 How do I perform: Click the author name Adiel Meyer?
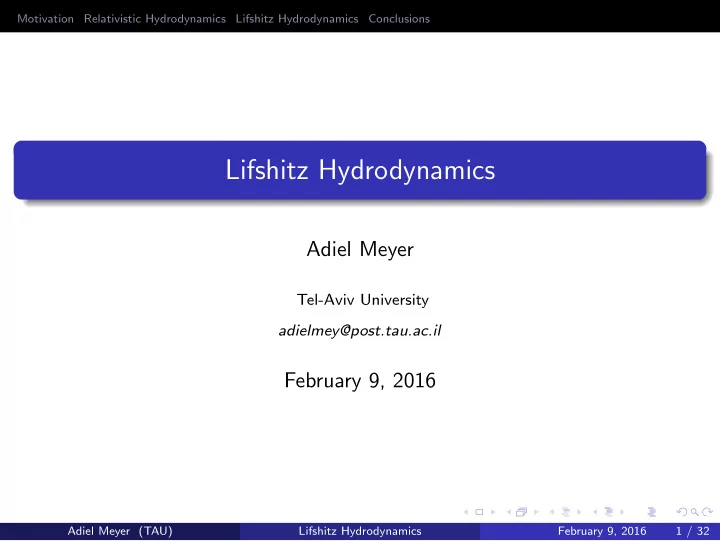coord(360,249)
